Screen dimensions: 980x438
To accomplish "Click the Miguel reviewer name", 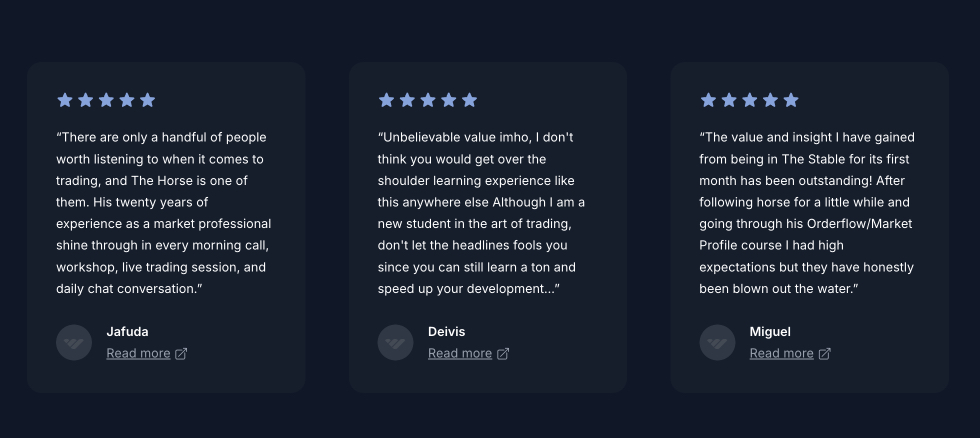I will point(770,332).
